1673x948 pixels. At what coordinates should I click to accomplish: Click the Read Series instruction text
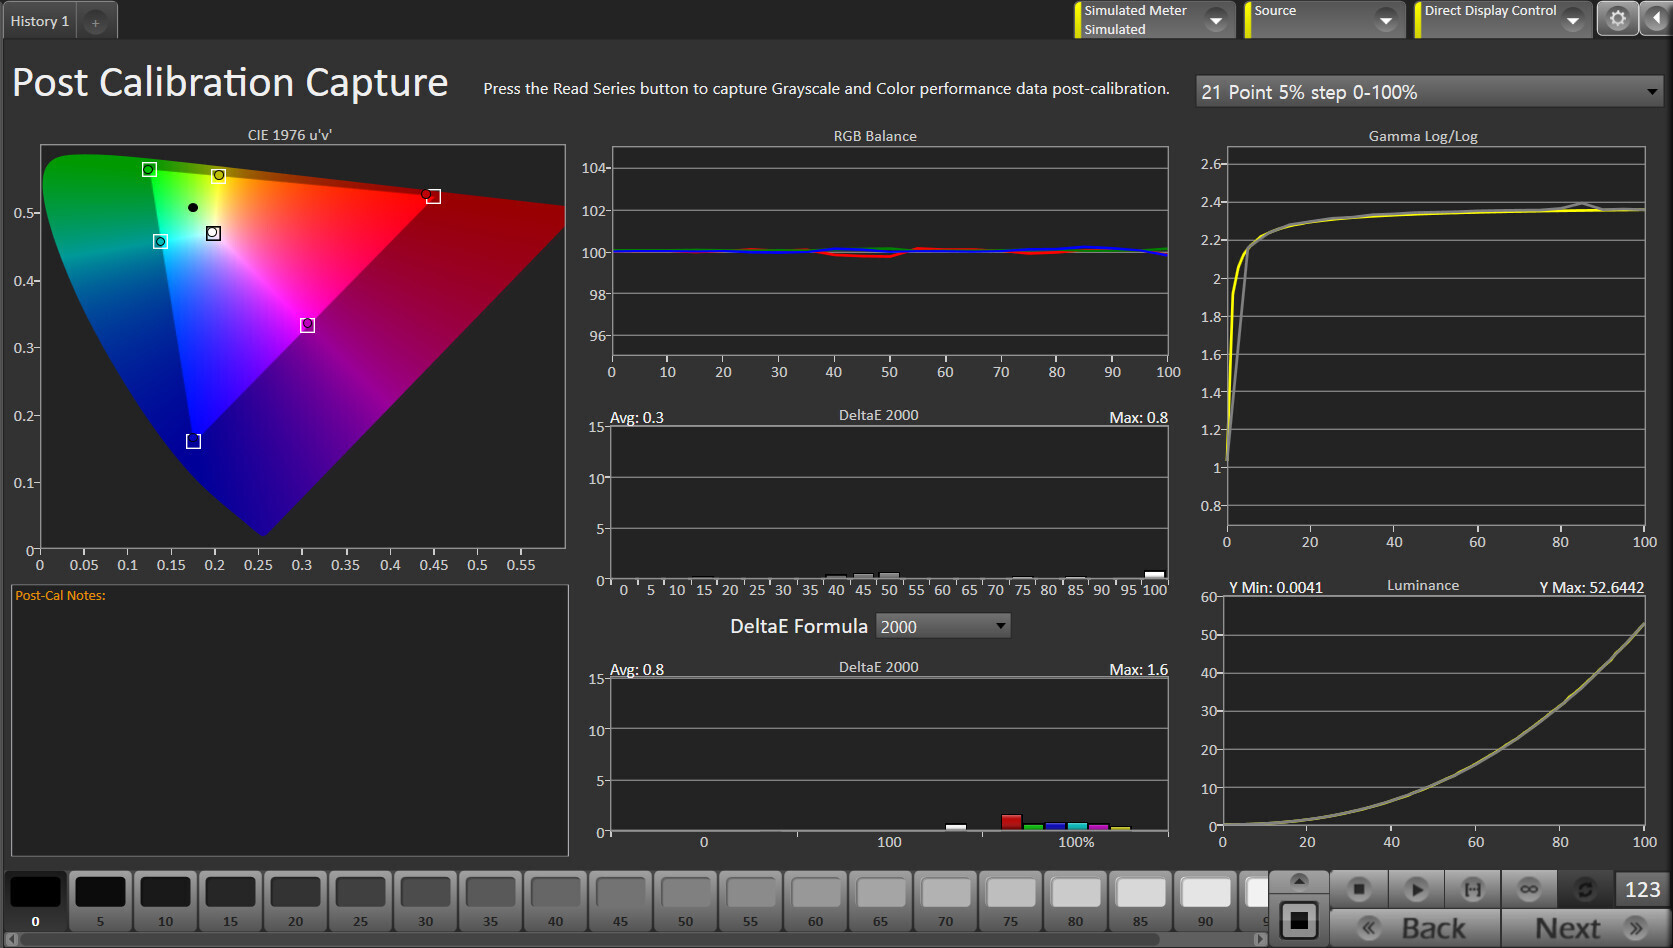coord(826,88)
